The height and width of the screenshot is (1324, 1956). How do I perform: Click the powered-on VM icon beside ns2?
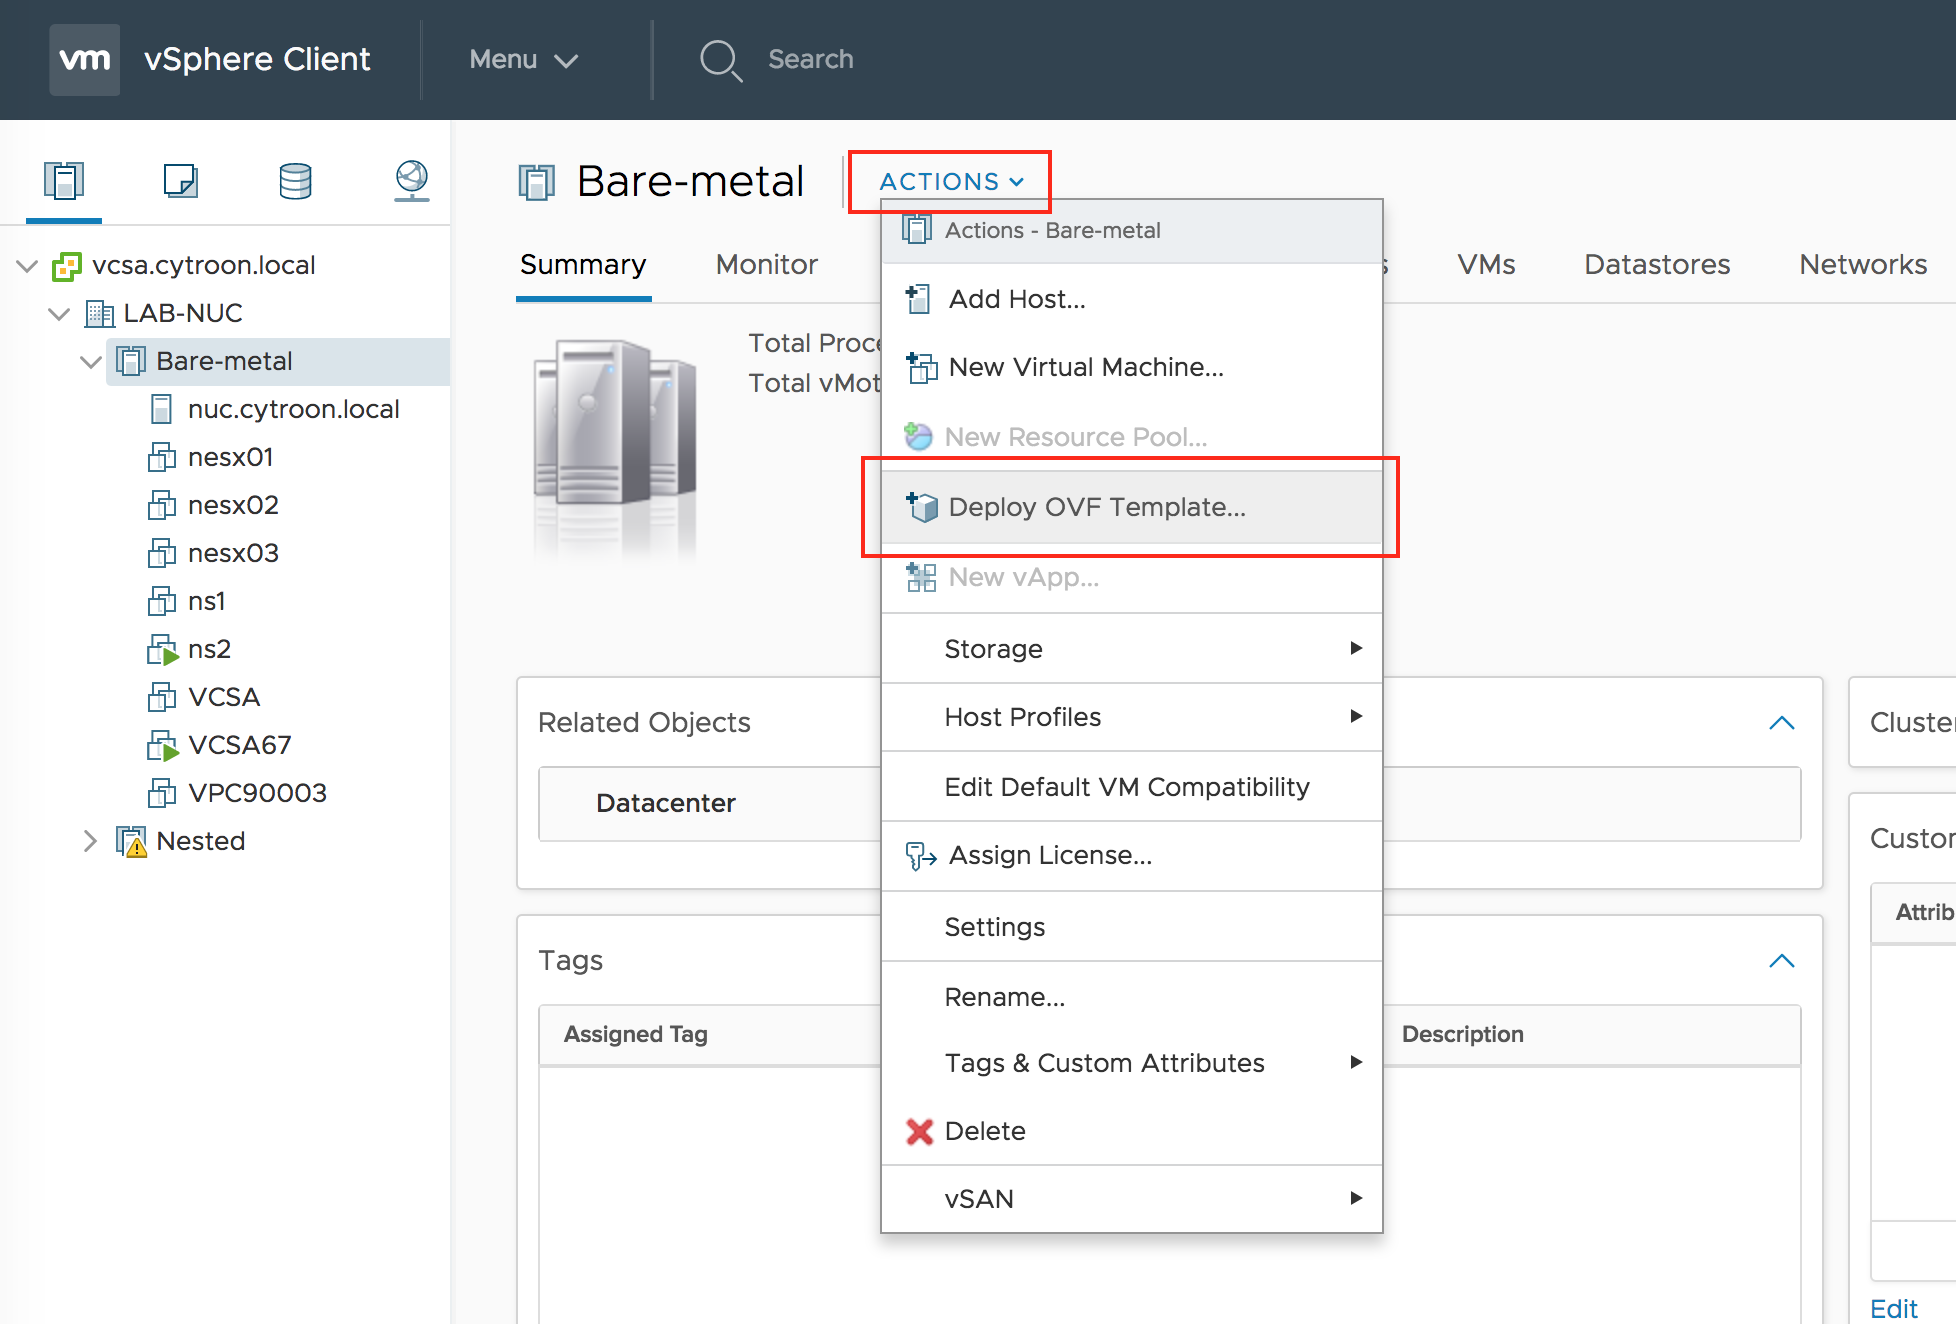point(162,650)
